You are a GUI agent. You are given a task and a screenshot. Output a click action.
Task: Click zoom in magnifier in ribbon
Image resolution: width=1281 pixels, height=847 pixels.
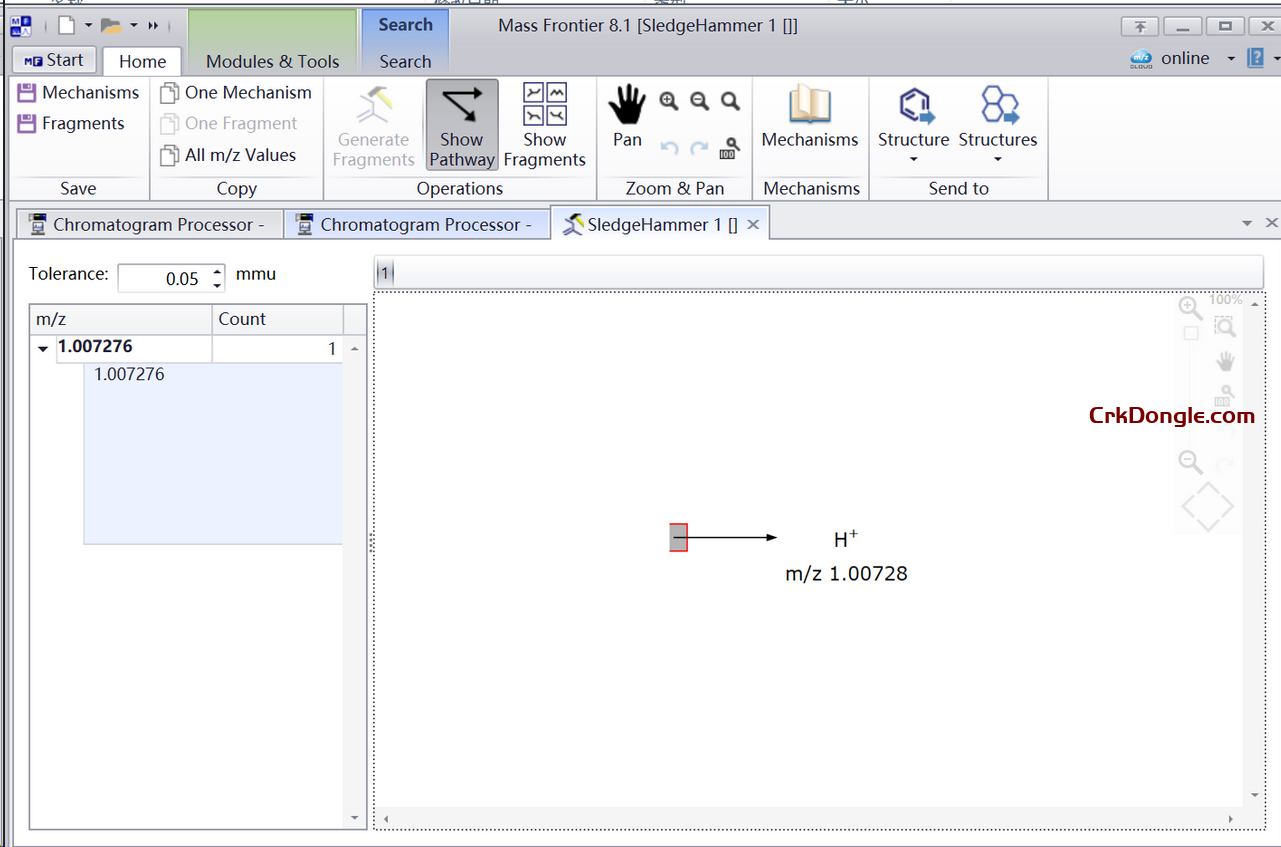pos(669,101)
